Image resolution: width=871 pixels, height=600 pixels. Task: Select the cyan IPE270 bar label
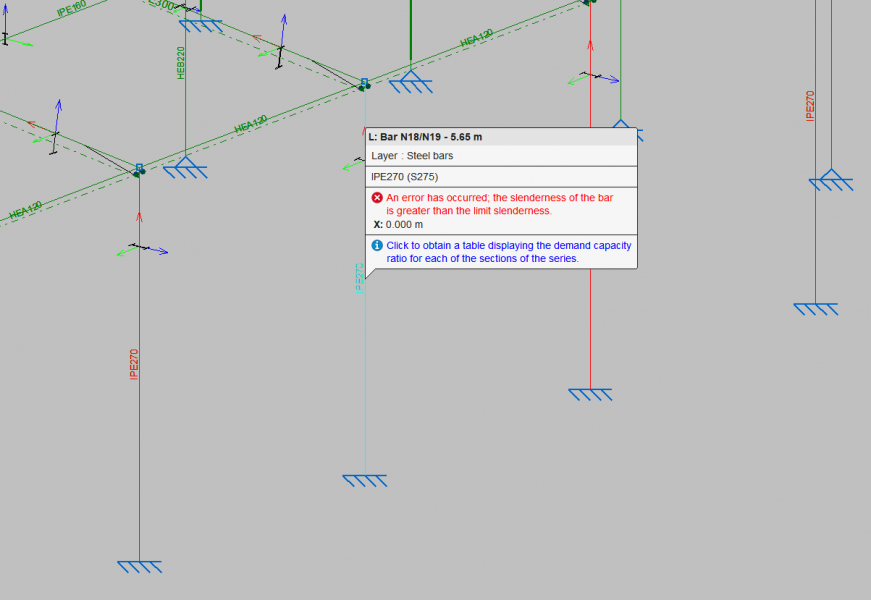coord(359,277)
